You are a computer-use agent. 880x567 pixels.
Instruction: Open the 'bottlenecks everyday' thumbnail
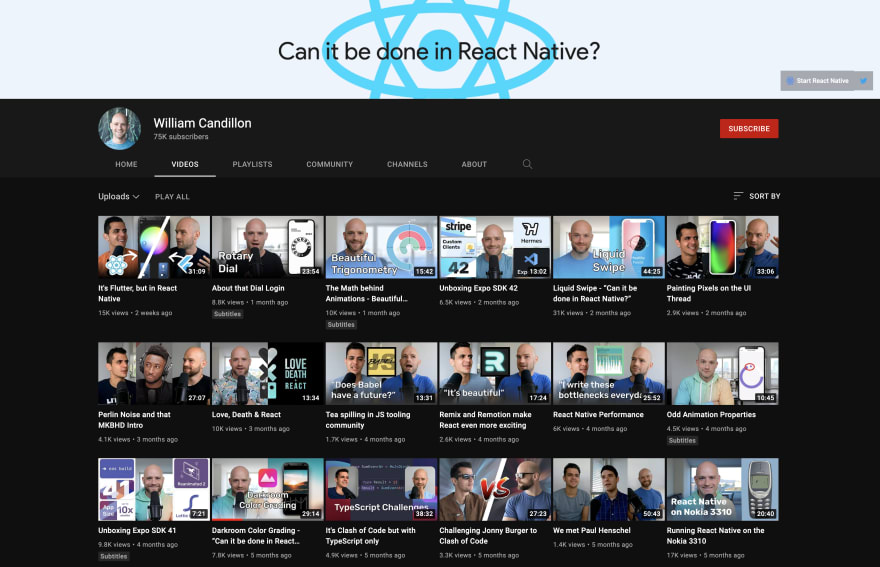[608, 373]
